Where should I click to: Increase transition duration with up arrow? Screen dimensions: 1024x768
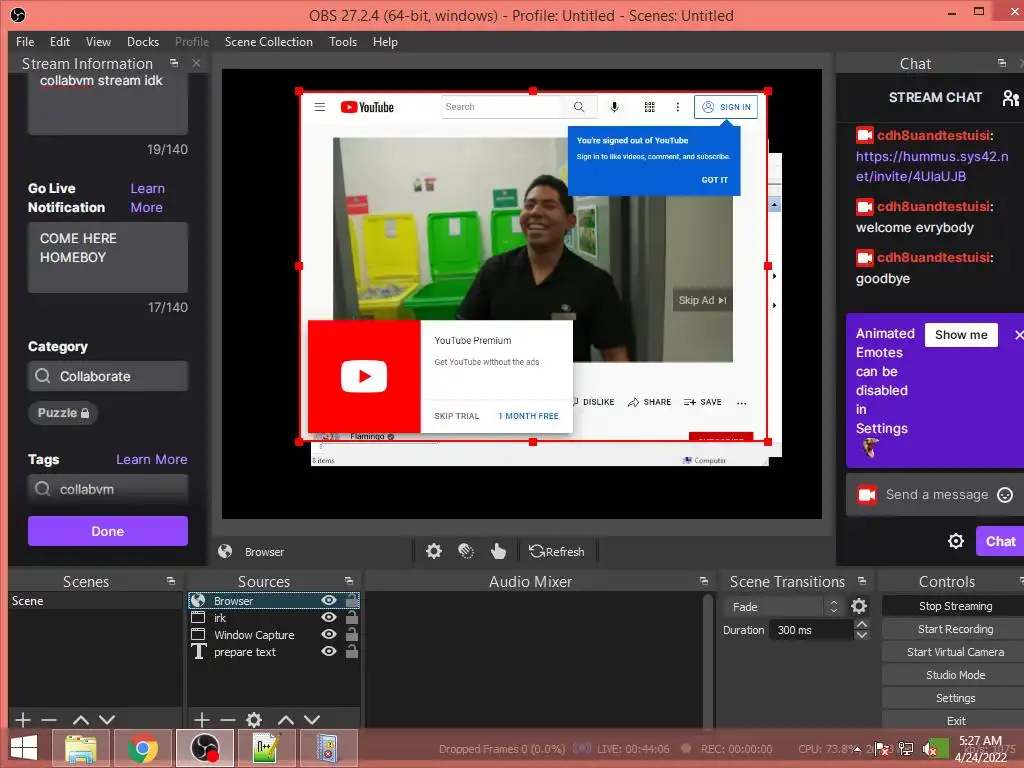[x=862, y=624]
